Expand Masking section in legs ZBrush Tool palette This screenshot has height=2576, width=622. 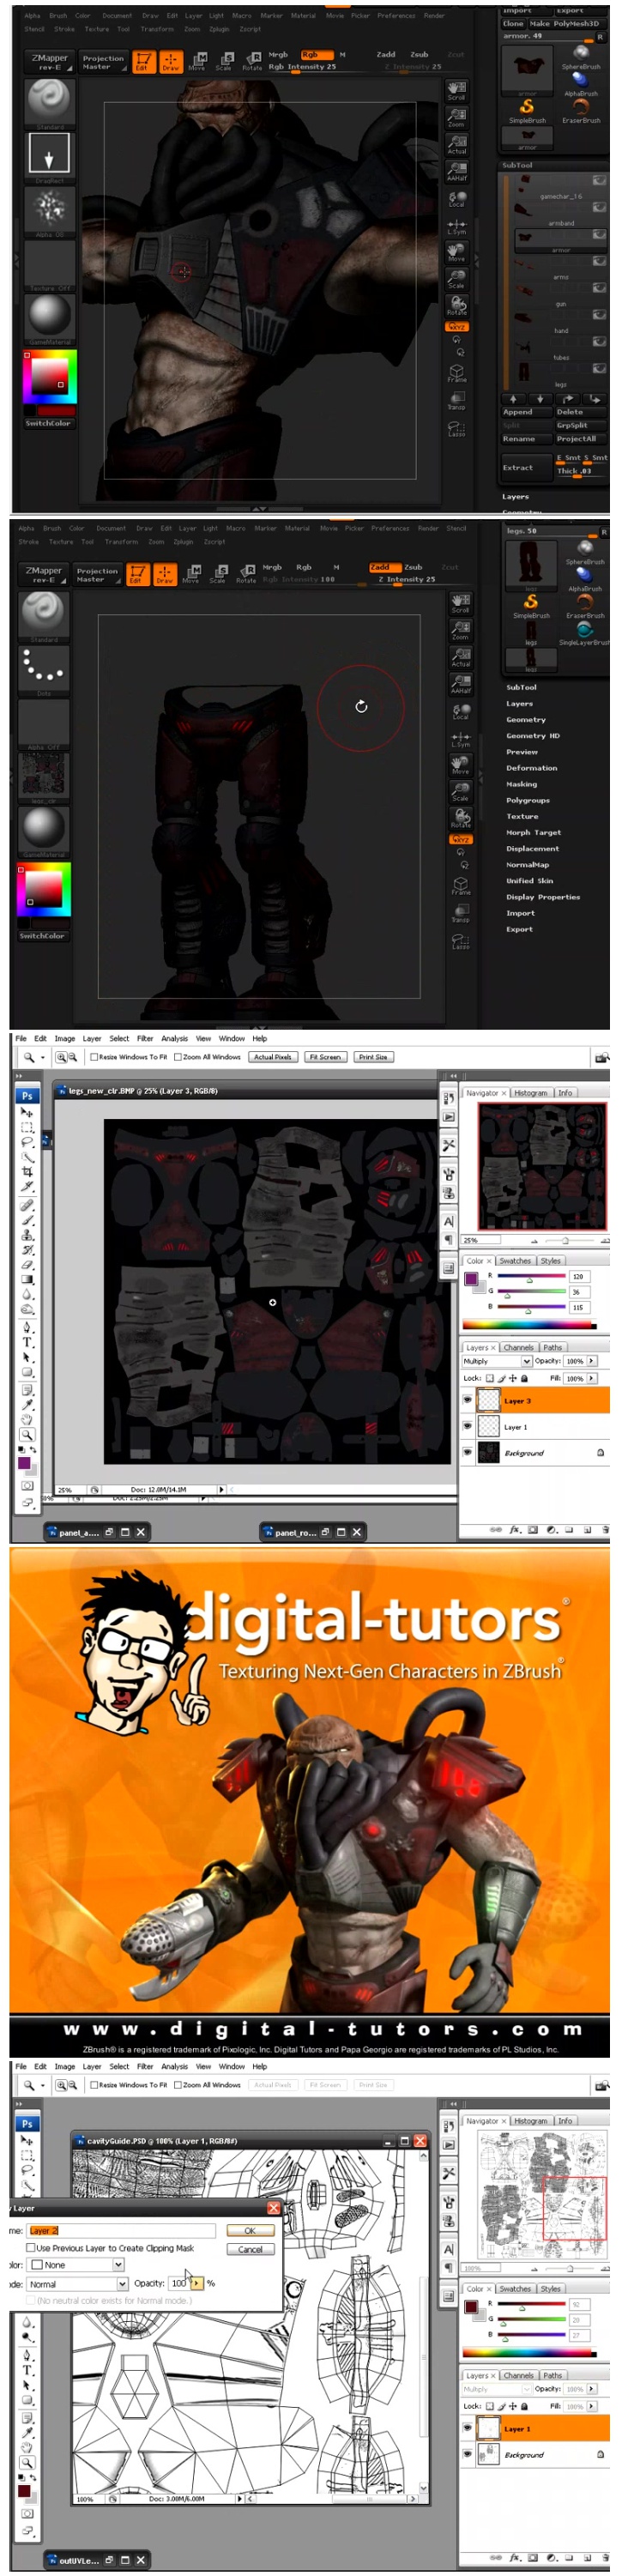point(521,784)
